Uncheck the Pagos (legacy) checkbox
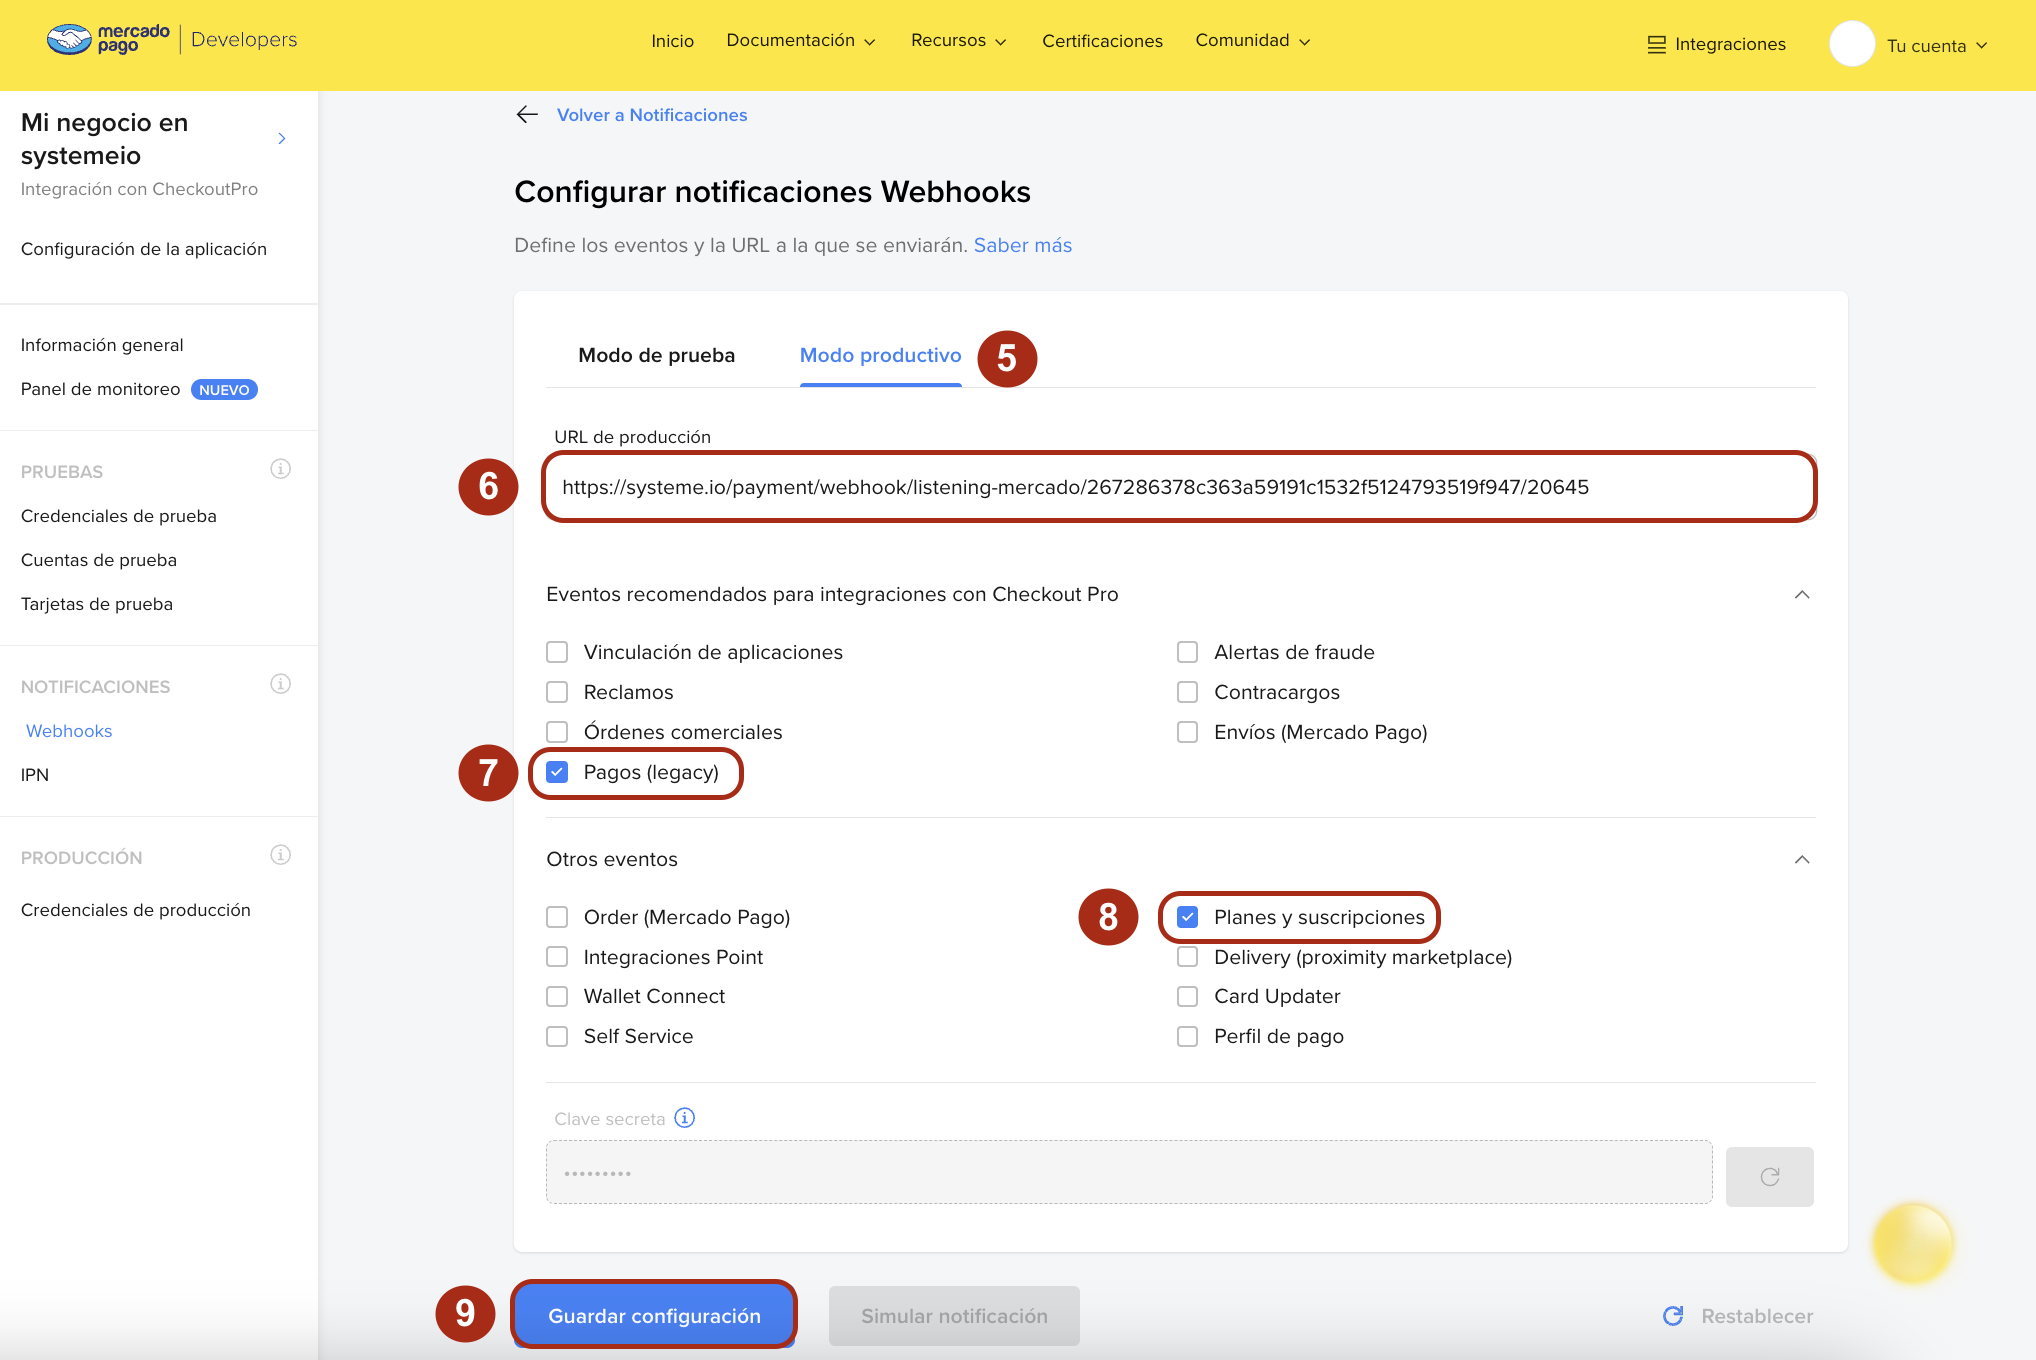This screenshot has height=1360, width=2036. [557, 772]
